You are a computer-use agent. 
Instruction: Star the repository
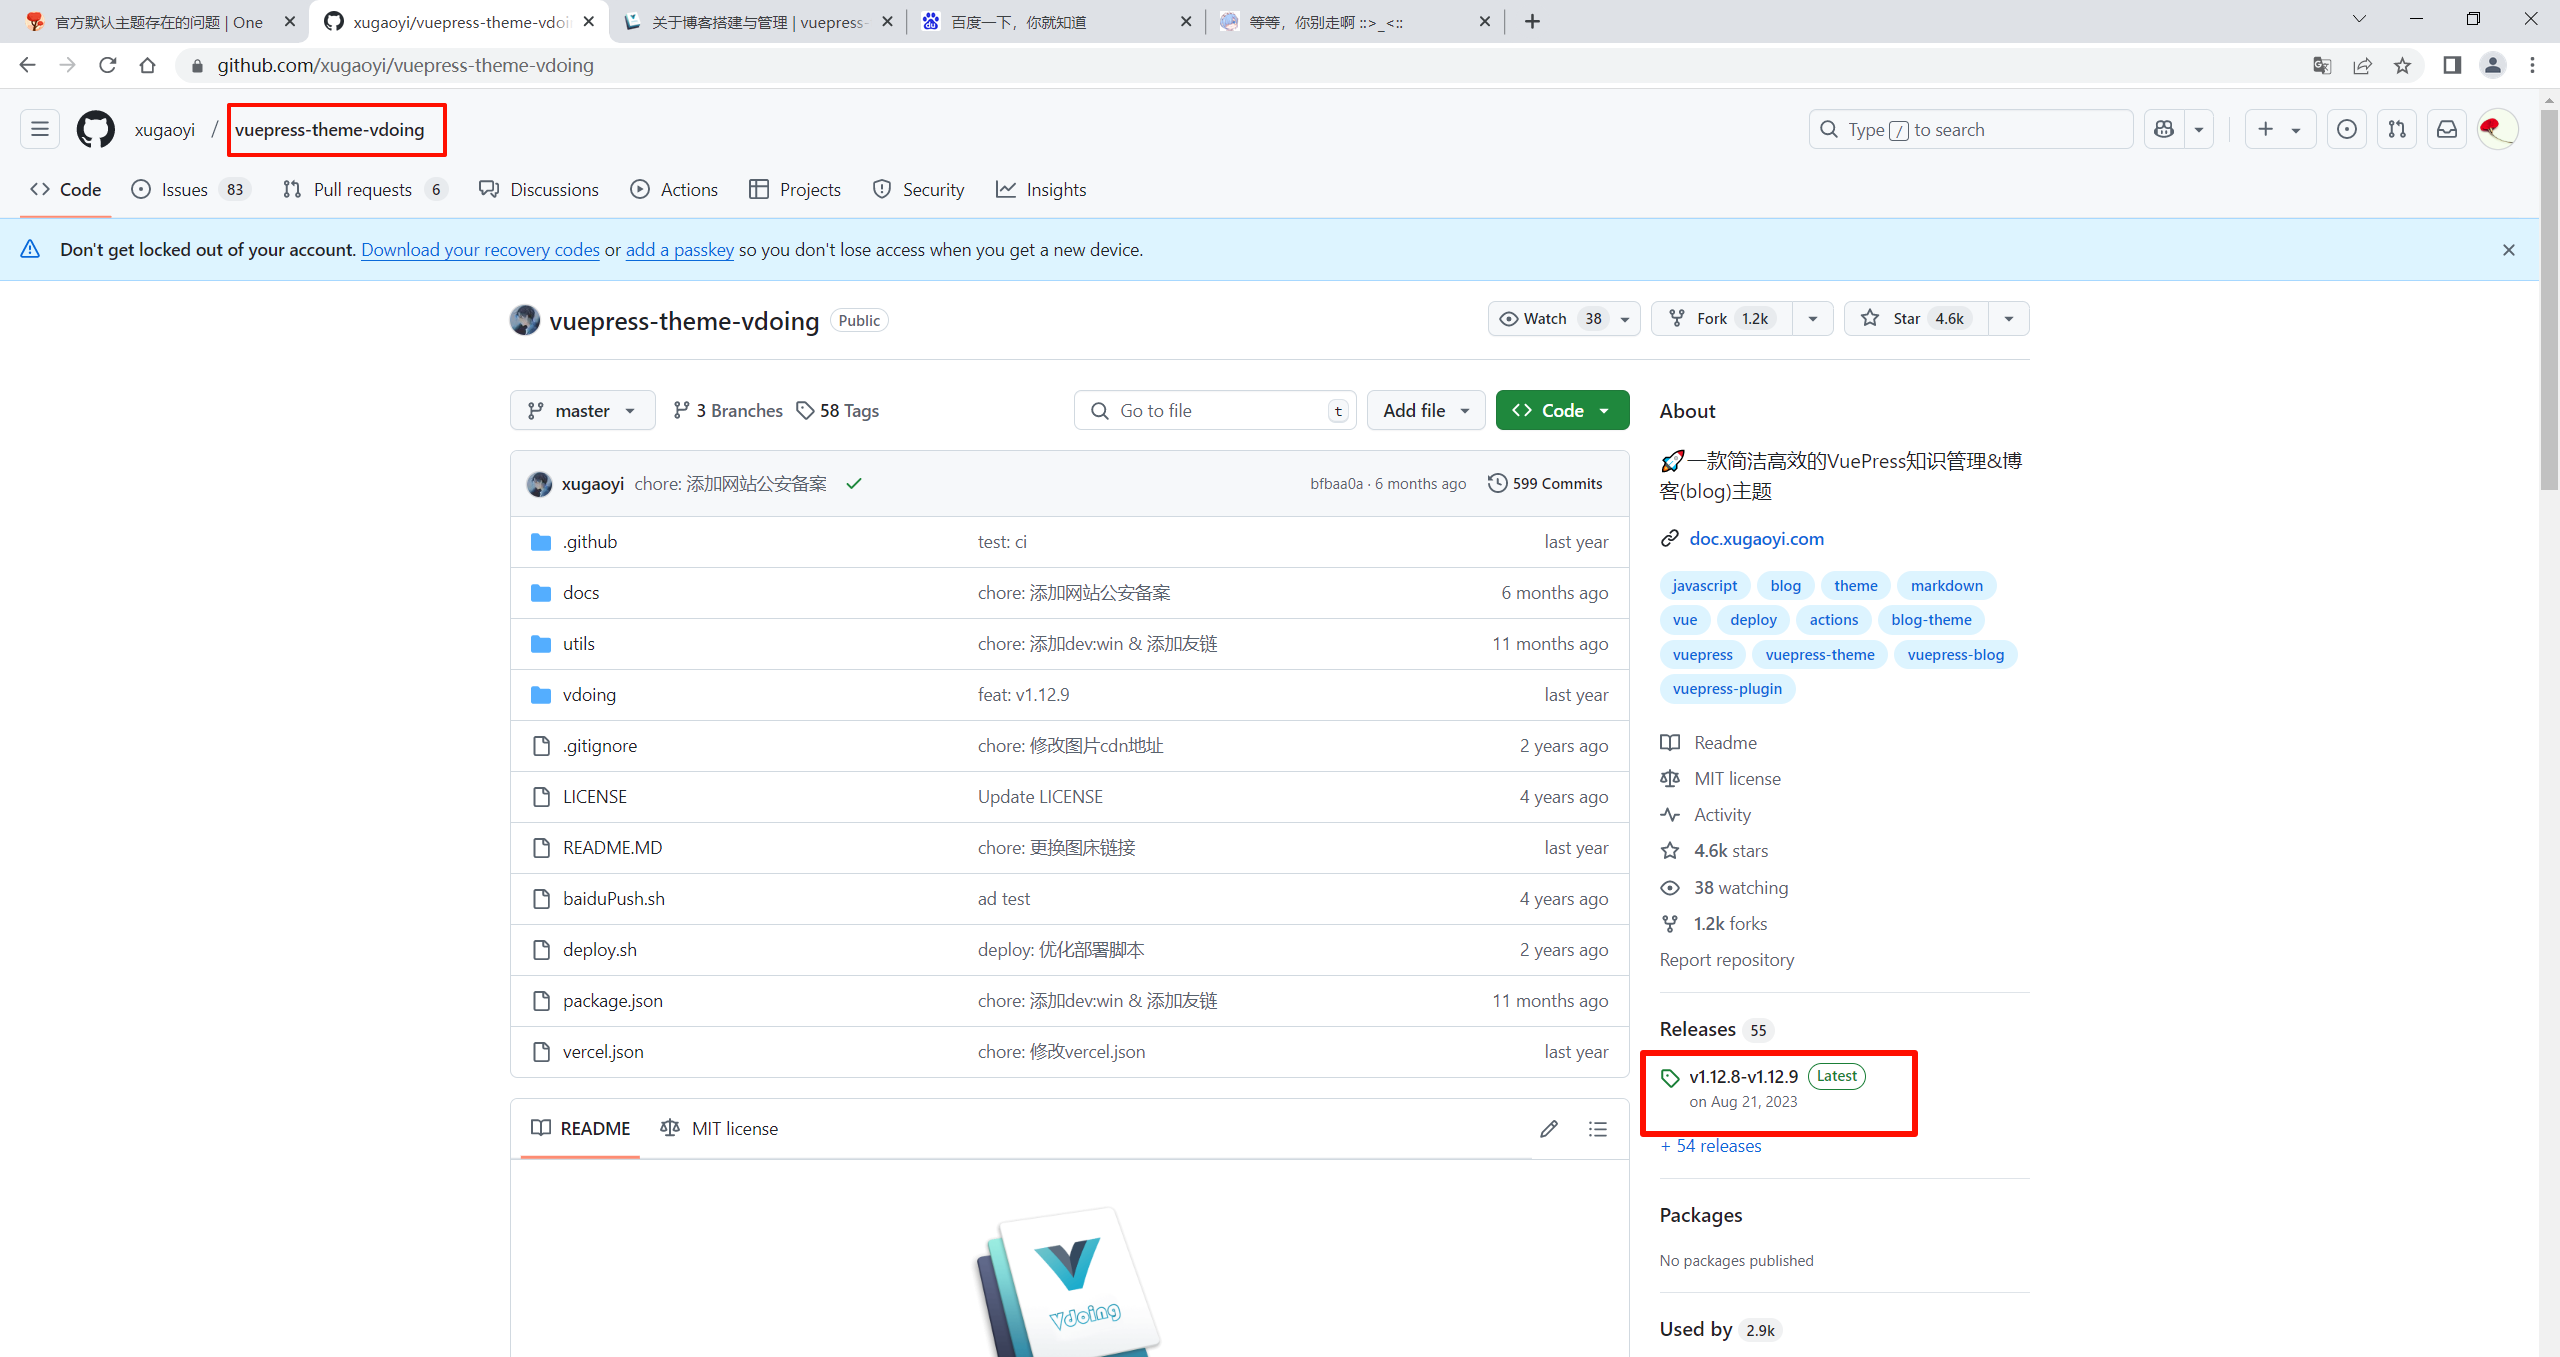pos(1917,318)
